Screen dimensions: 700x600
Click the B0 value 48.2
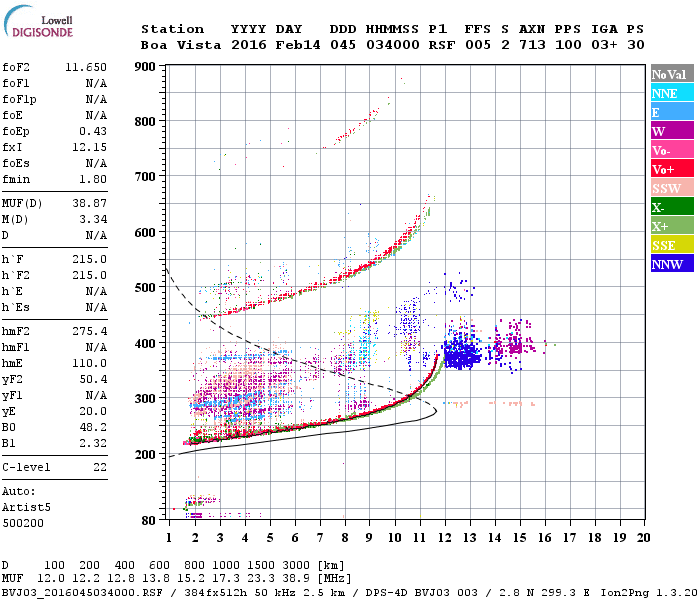pos(93,427)
